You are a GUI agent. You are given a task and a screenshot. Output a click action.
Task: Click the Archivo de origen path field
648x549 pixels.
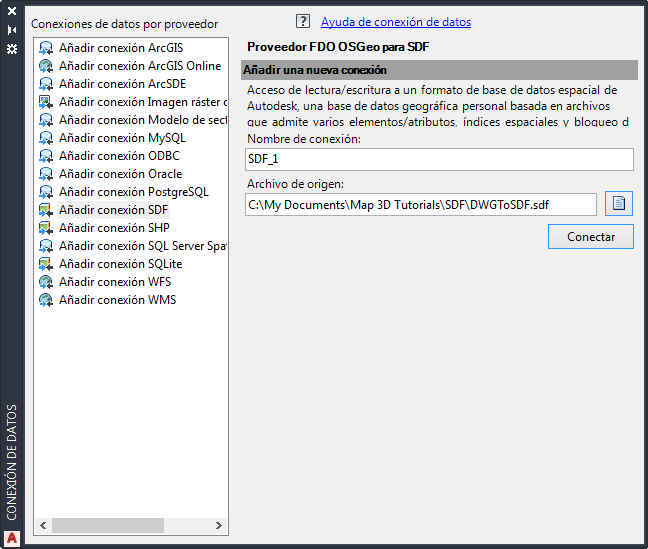tap(421, 204)
